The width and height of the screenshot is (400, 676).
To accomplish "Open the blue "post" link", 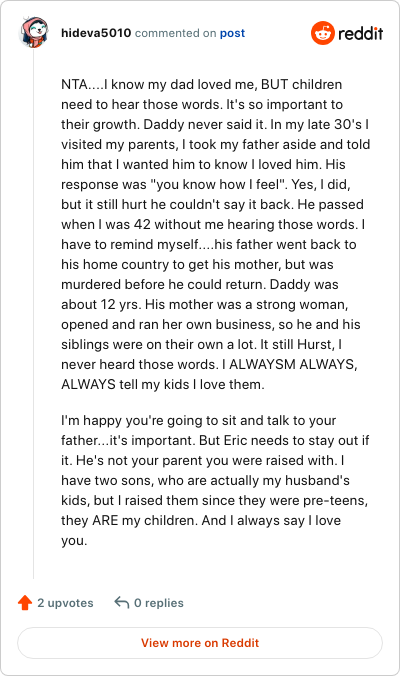I will (x=232, y=33).
